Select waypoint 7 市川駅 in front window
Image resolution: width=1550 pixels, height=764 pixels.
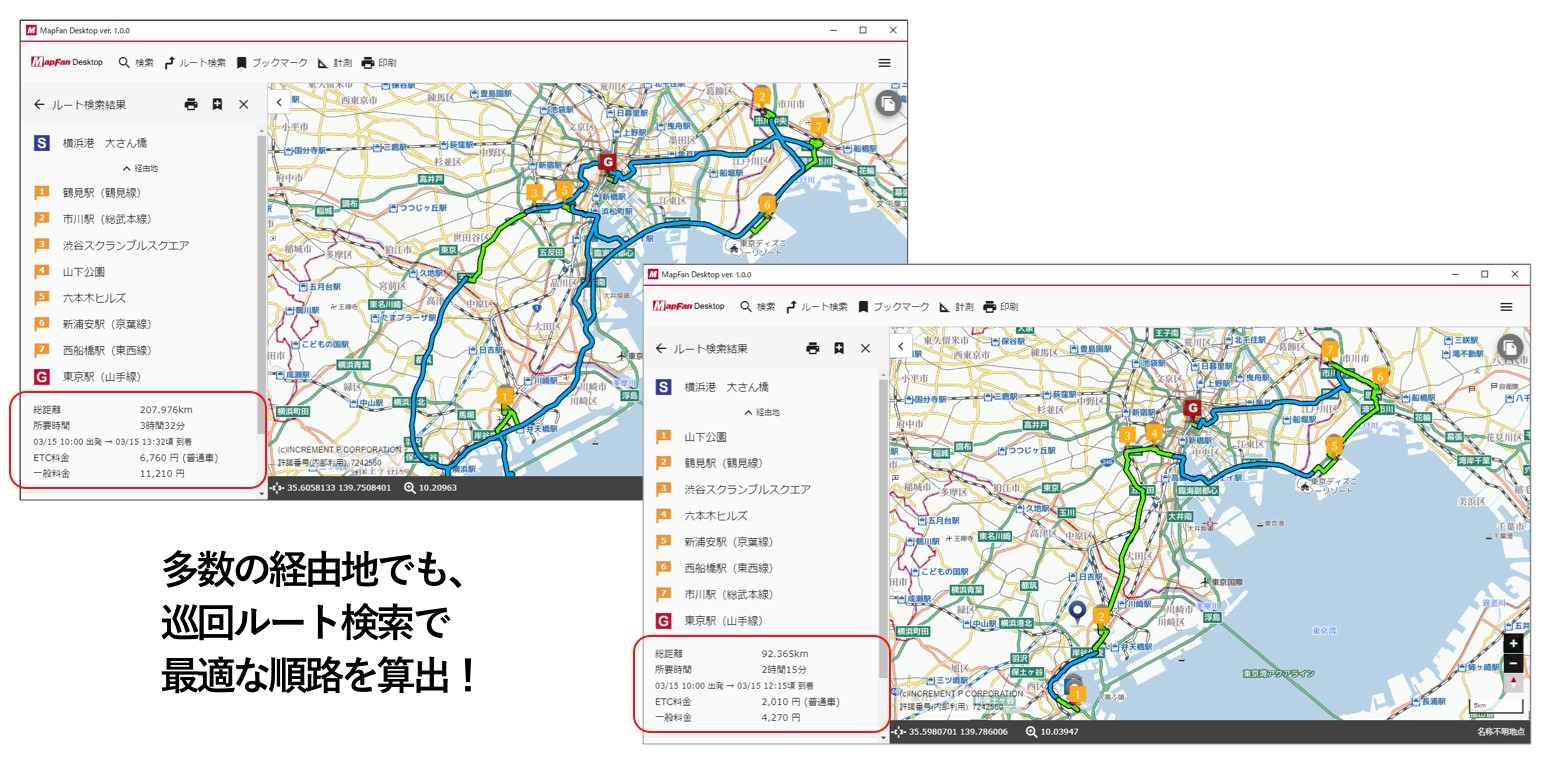(714, 594)
